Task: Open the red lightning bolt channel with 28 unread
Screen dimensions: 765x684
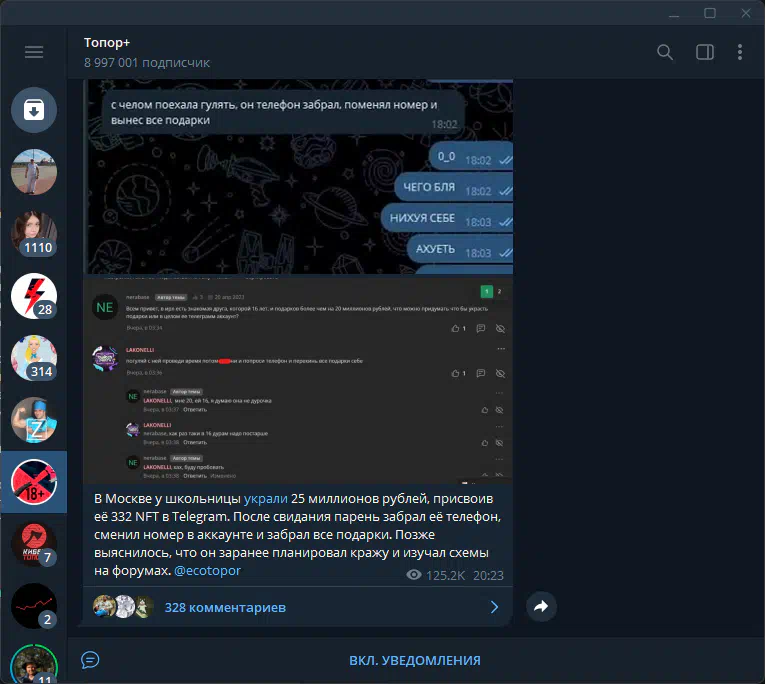Action: coord(34,296)
